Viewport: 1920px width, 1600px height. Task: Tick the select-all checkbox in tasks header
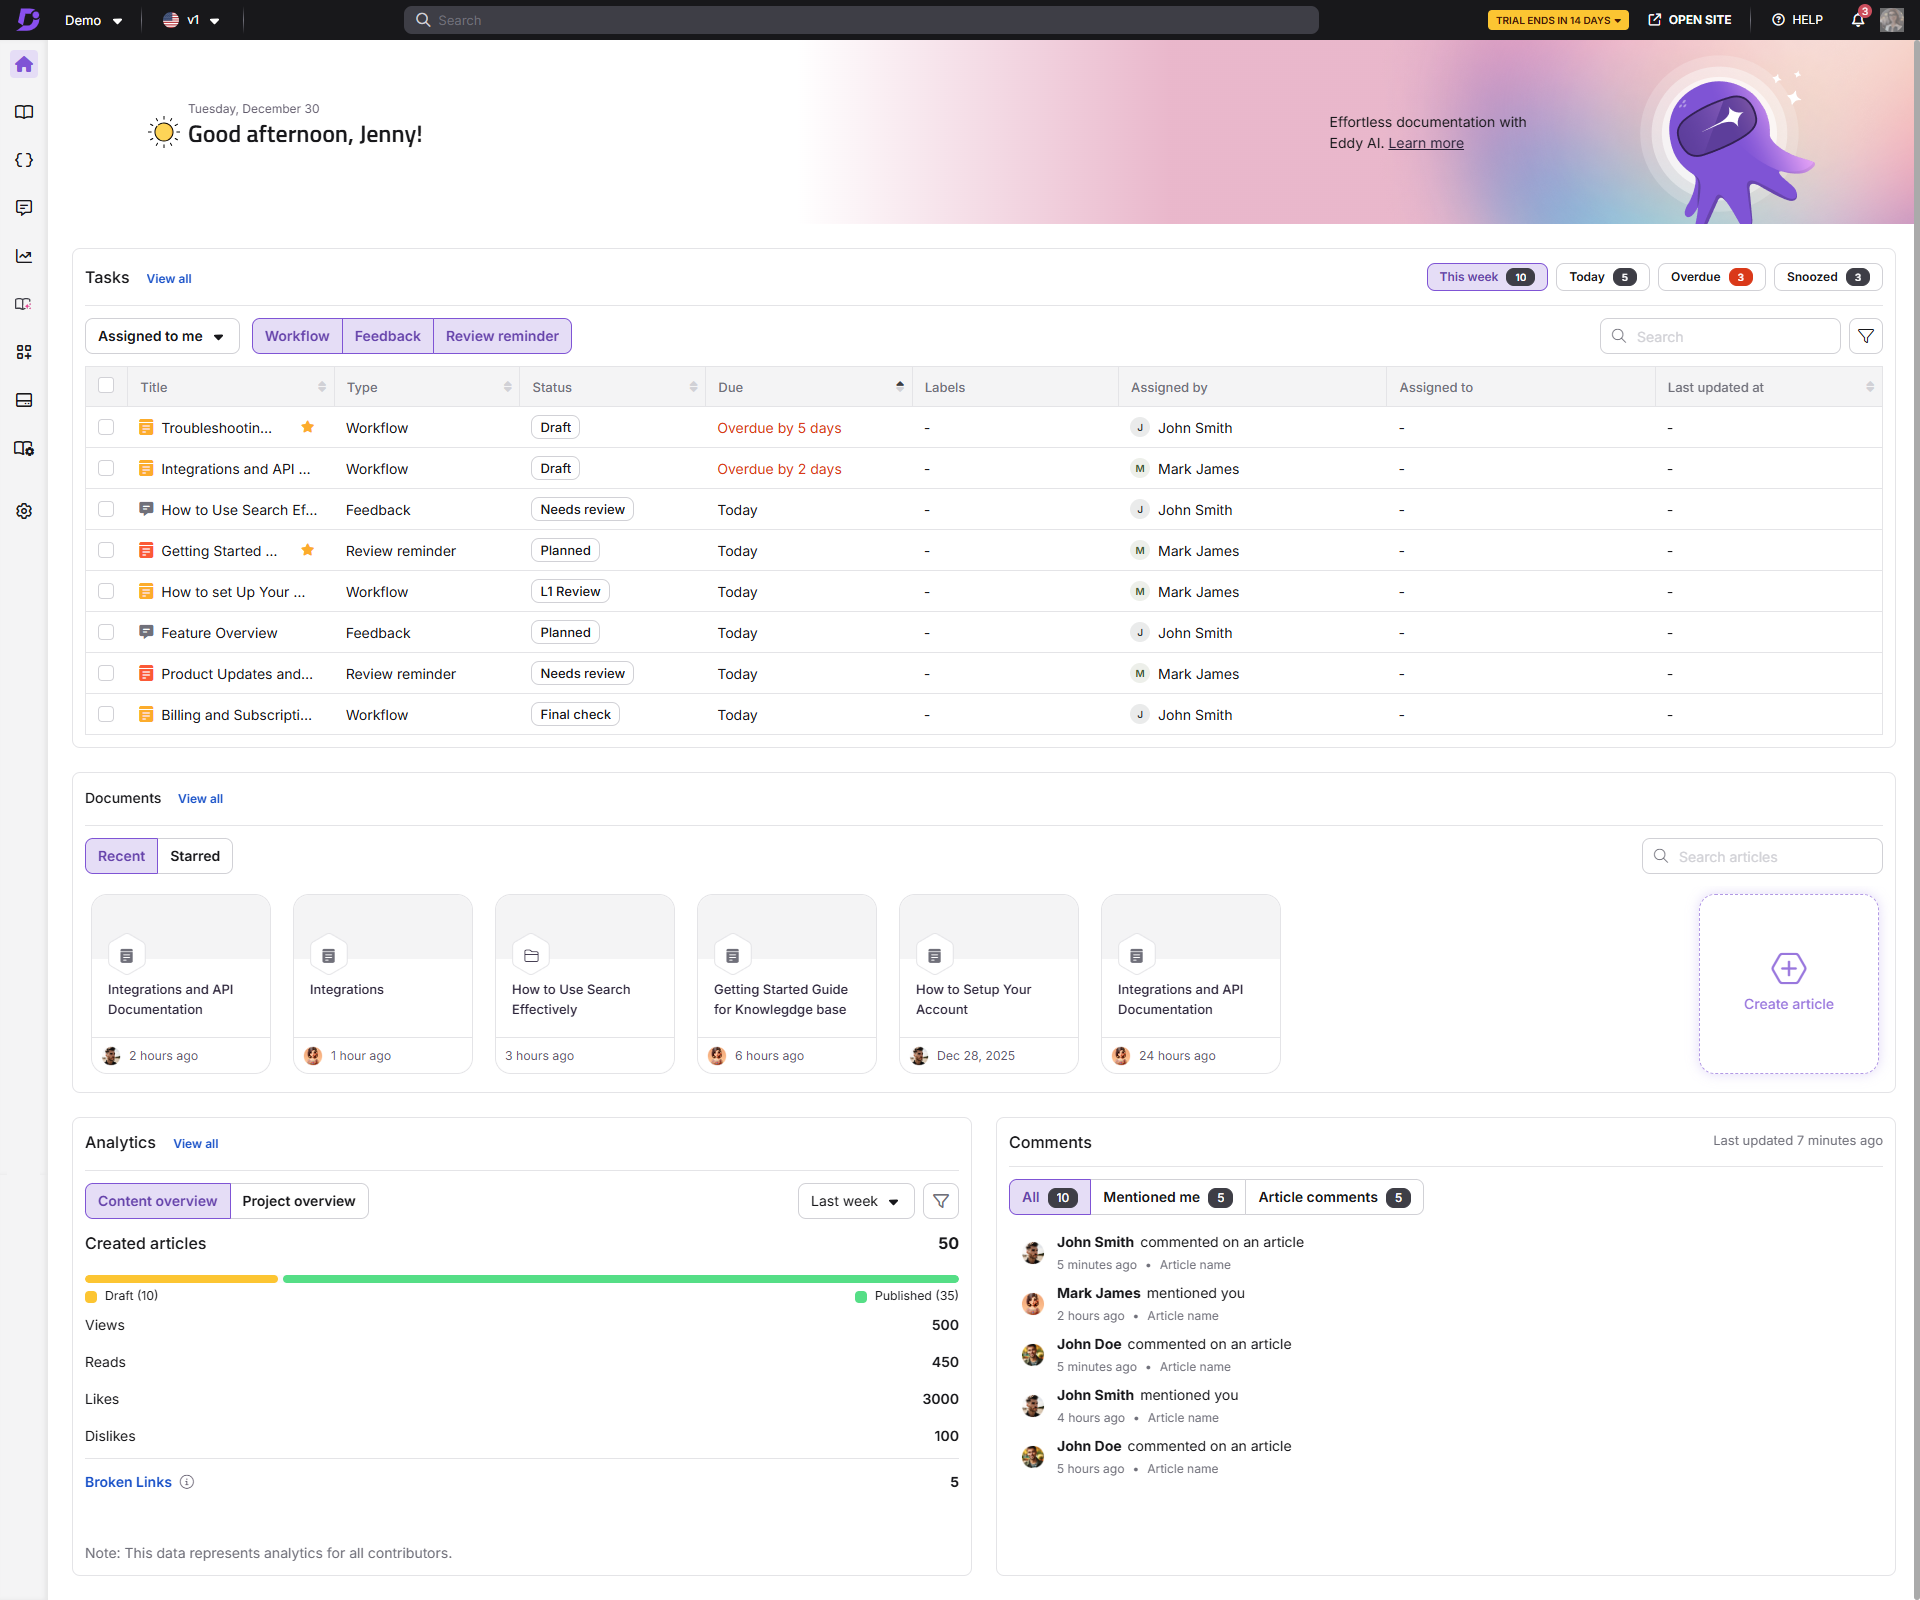point(106,386)
